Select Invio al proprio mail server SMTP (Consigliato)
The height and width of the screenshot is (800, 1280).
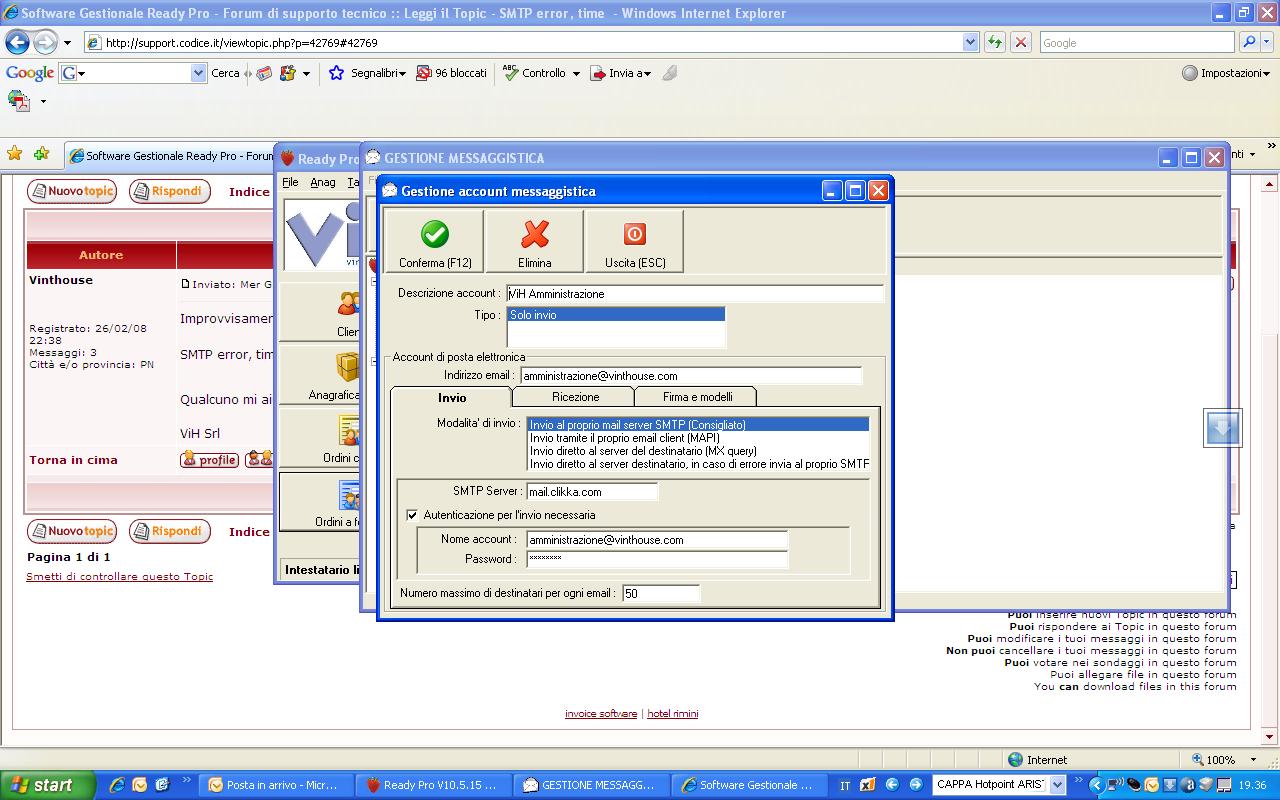[x=698, y=425]
